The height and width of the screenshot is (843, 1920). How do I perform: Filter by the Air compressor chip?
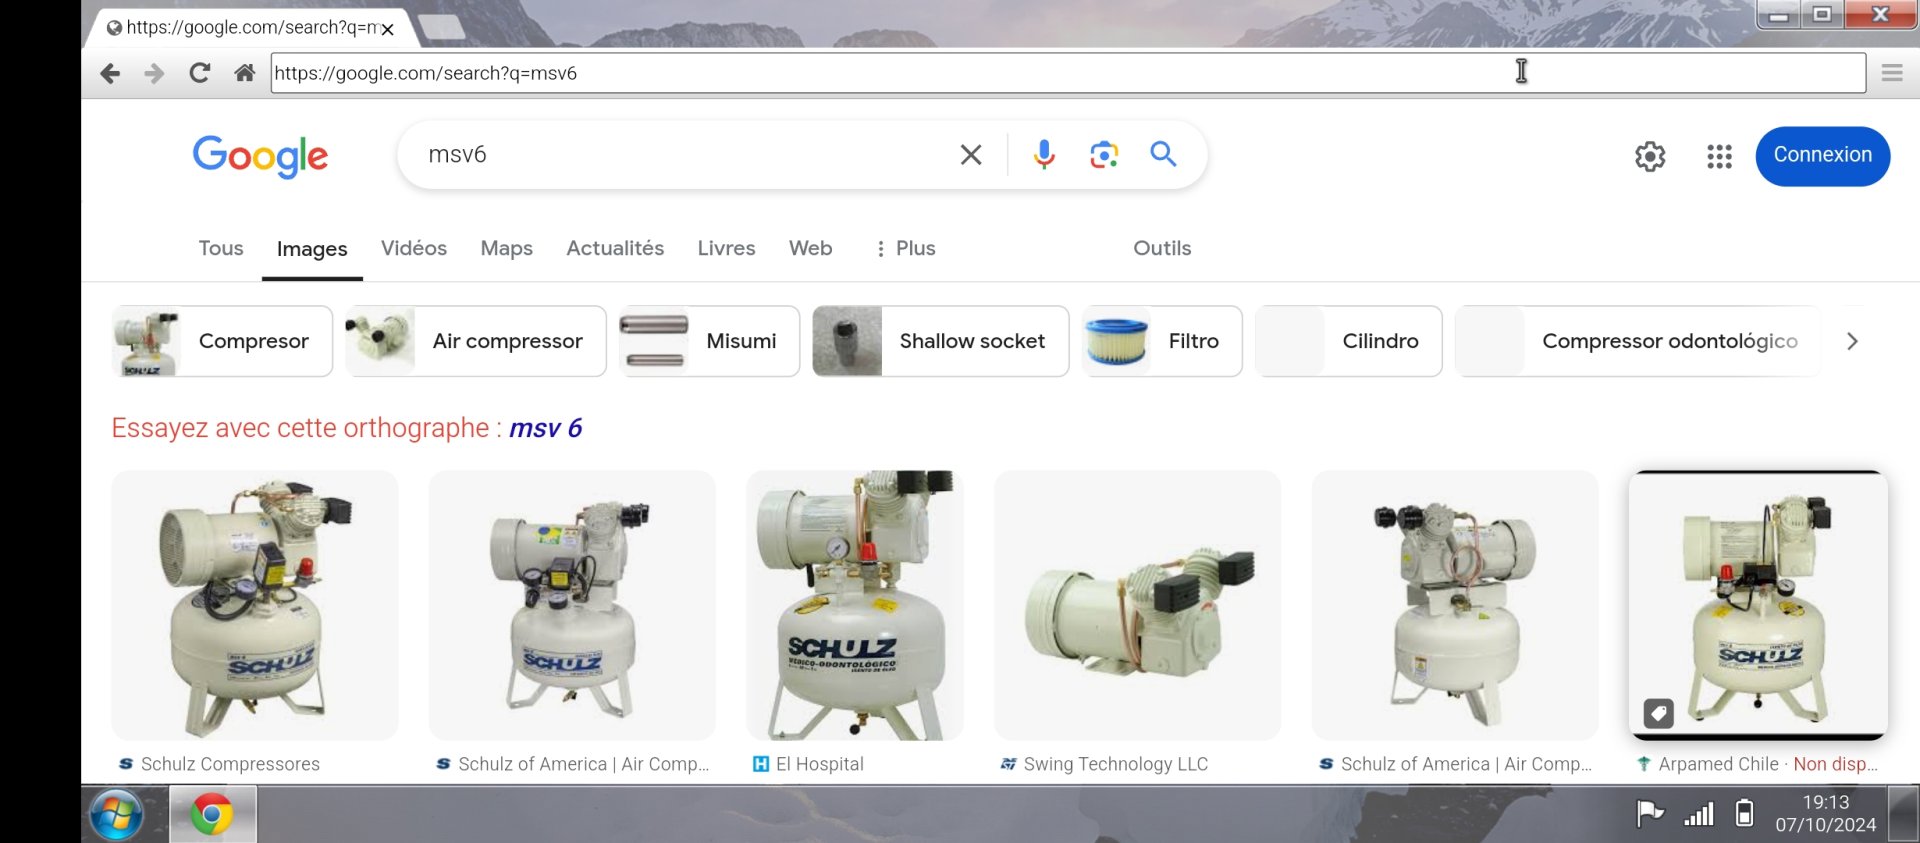[476, 341]
